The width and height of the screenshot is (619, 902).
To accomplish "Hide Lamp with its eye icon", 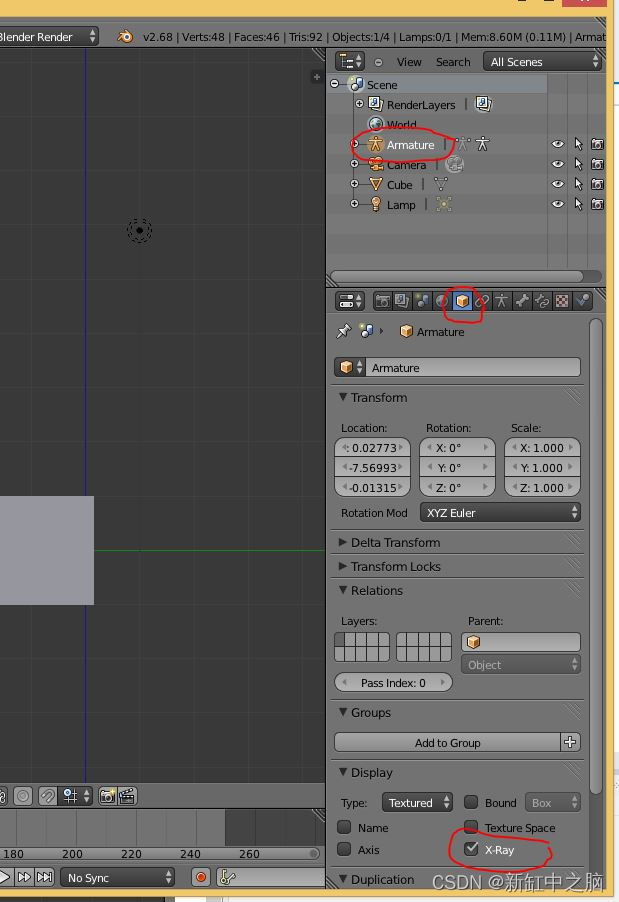I will (x=557, y=204).
